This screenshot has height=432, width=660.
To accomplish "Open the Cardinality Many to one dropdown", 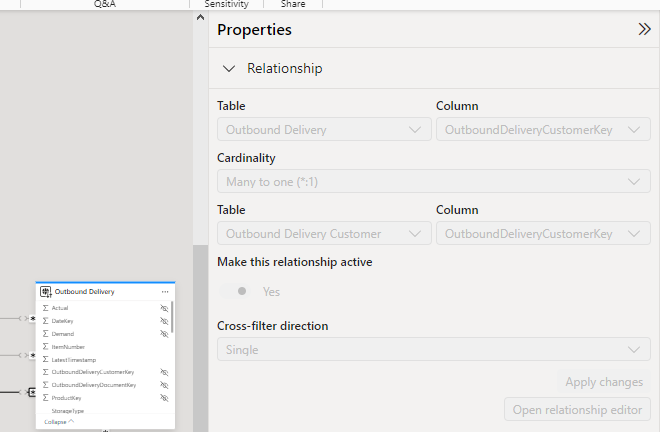I will click(x=434, y=181).
